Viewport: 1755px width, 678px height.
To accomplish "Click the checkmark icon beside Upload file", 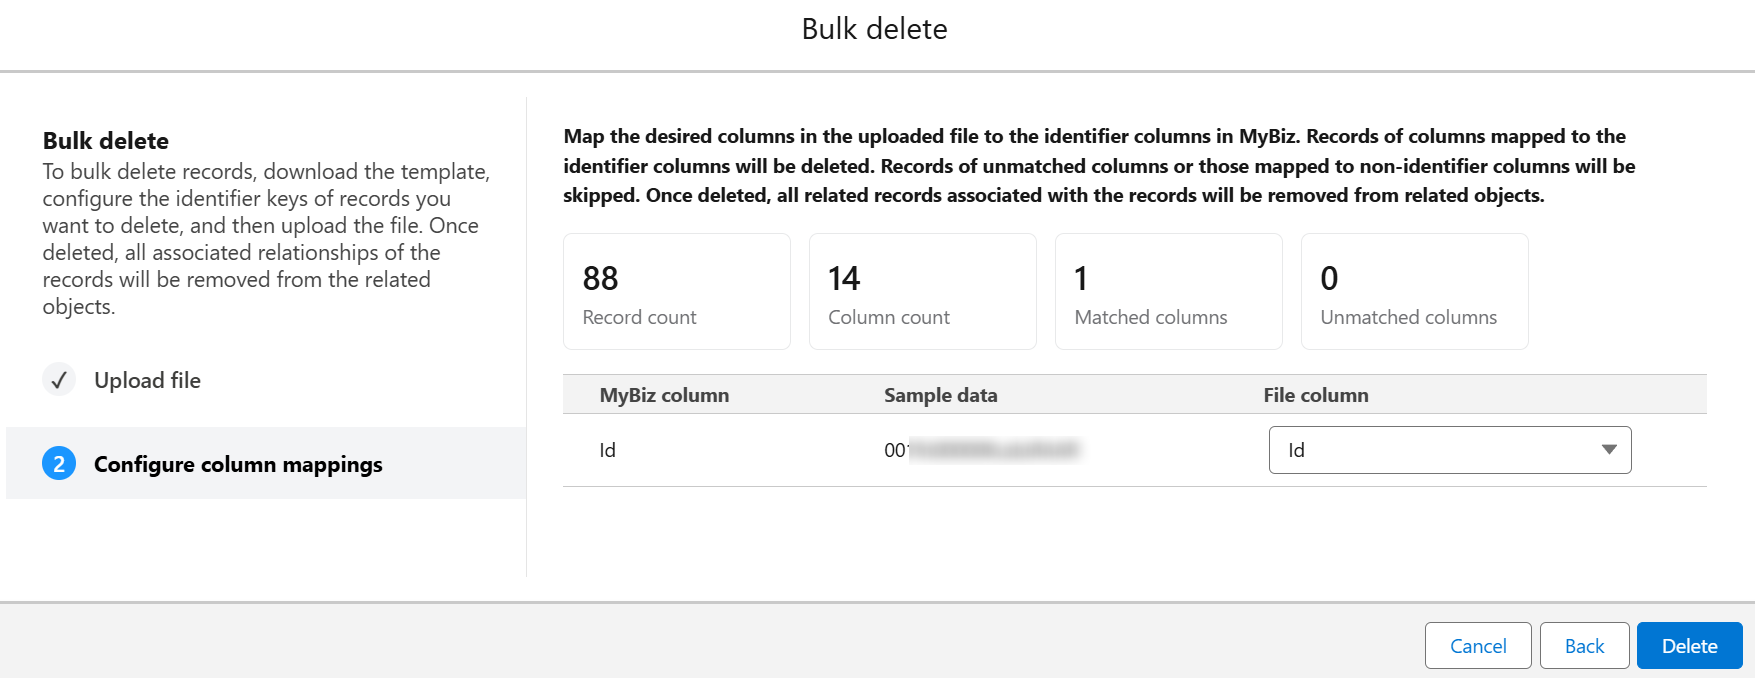I will click(59, 380).
